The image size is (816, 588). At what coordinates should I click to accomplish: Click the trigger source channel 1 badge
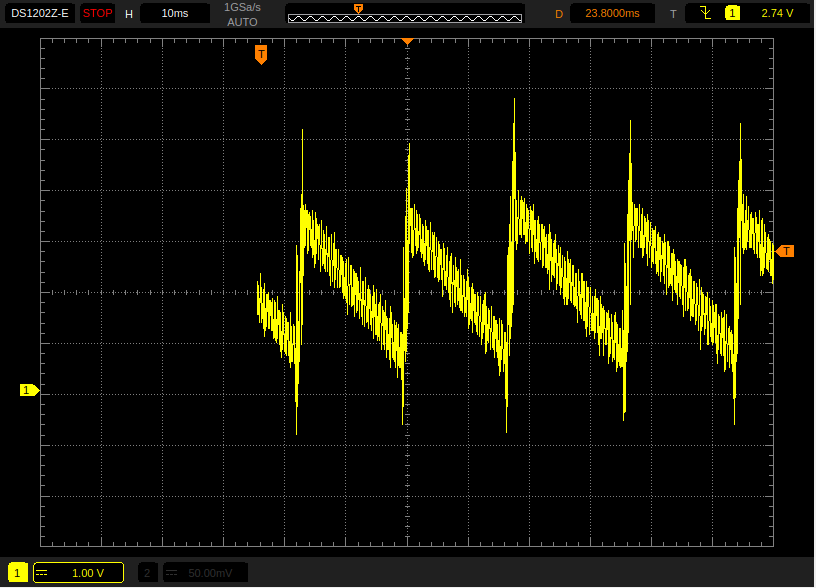(733, 13)
